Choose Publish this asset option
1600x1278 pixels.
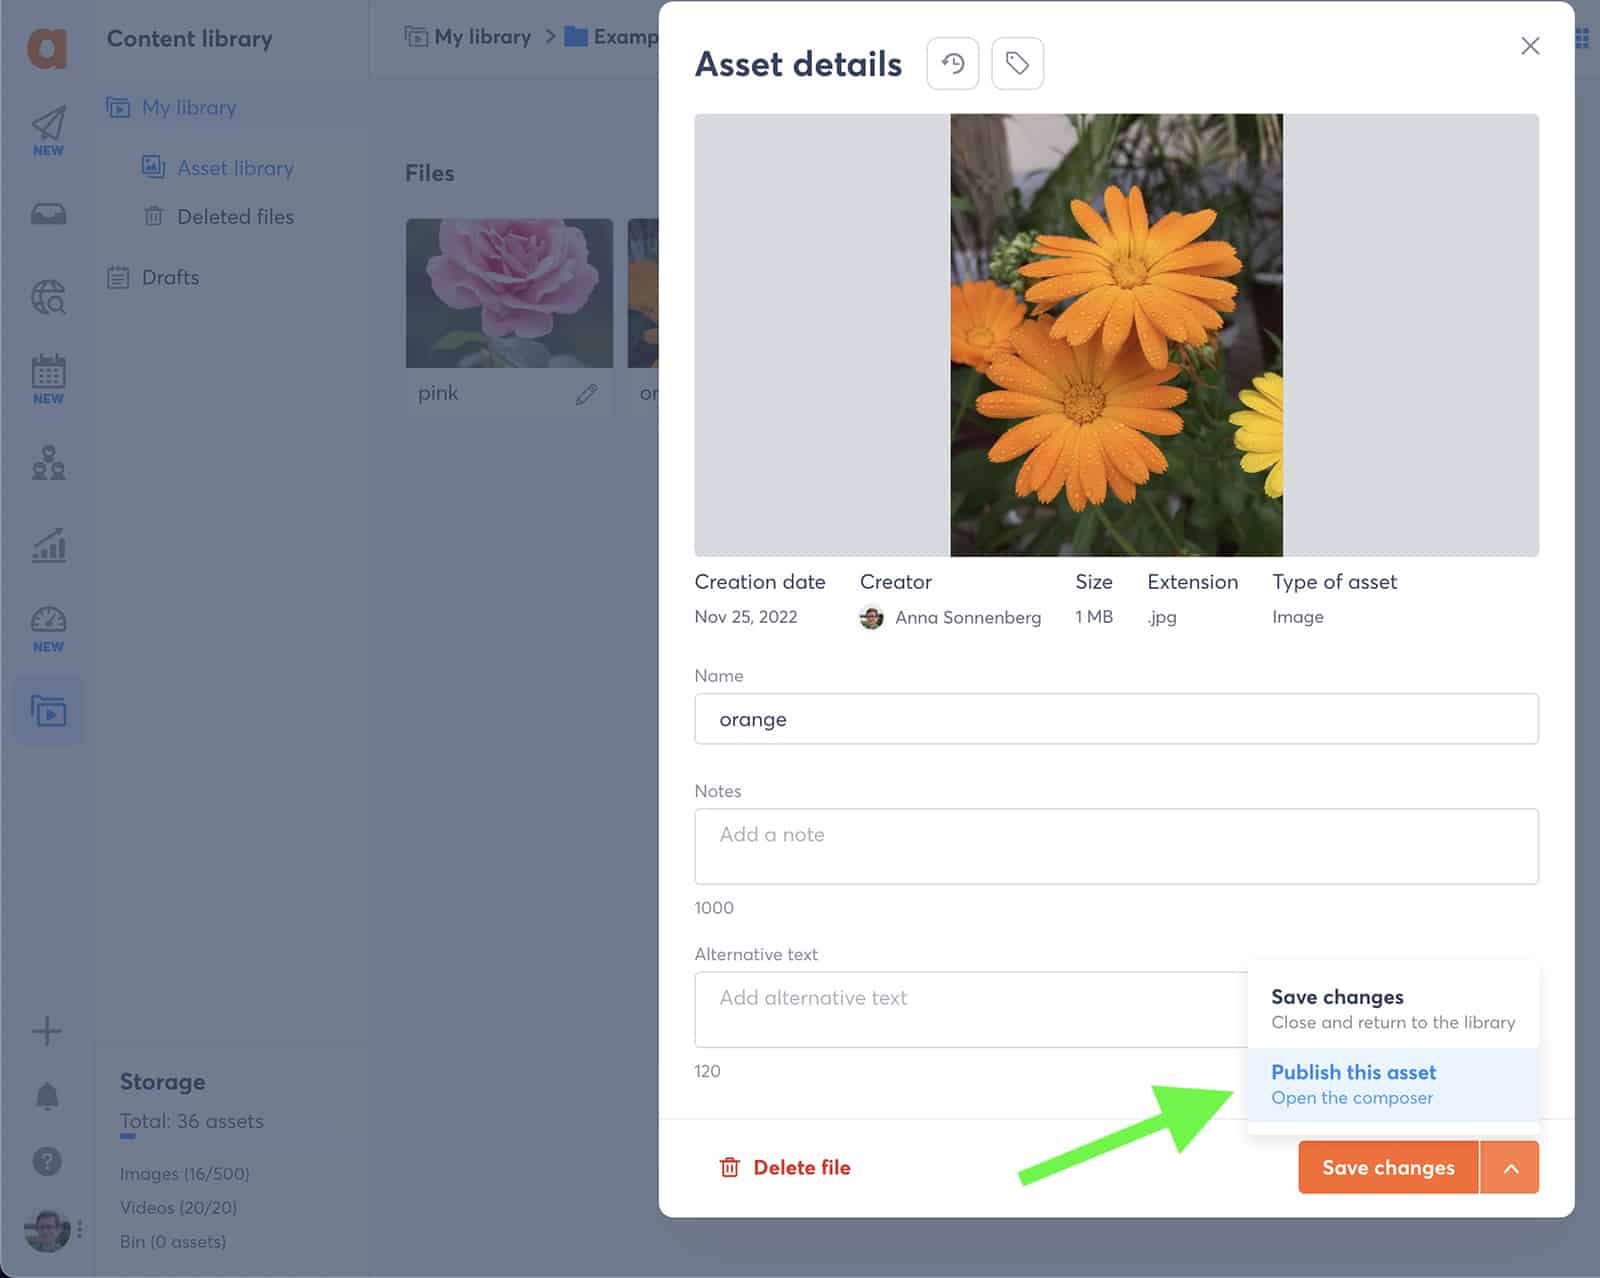1393,1084
